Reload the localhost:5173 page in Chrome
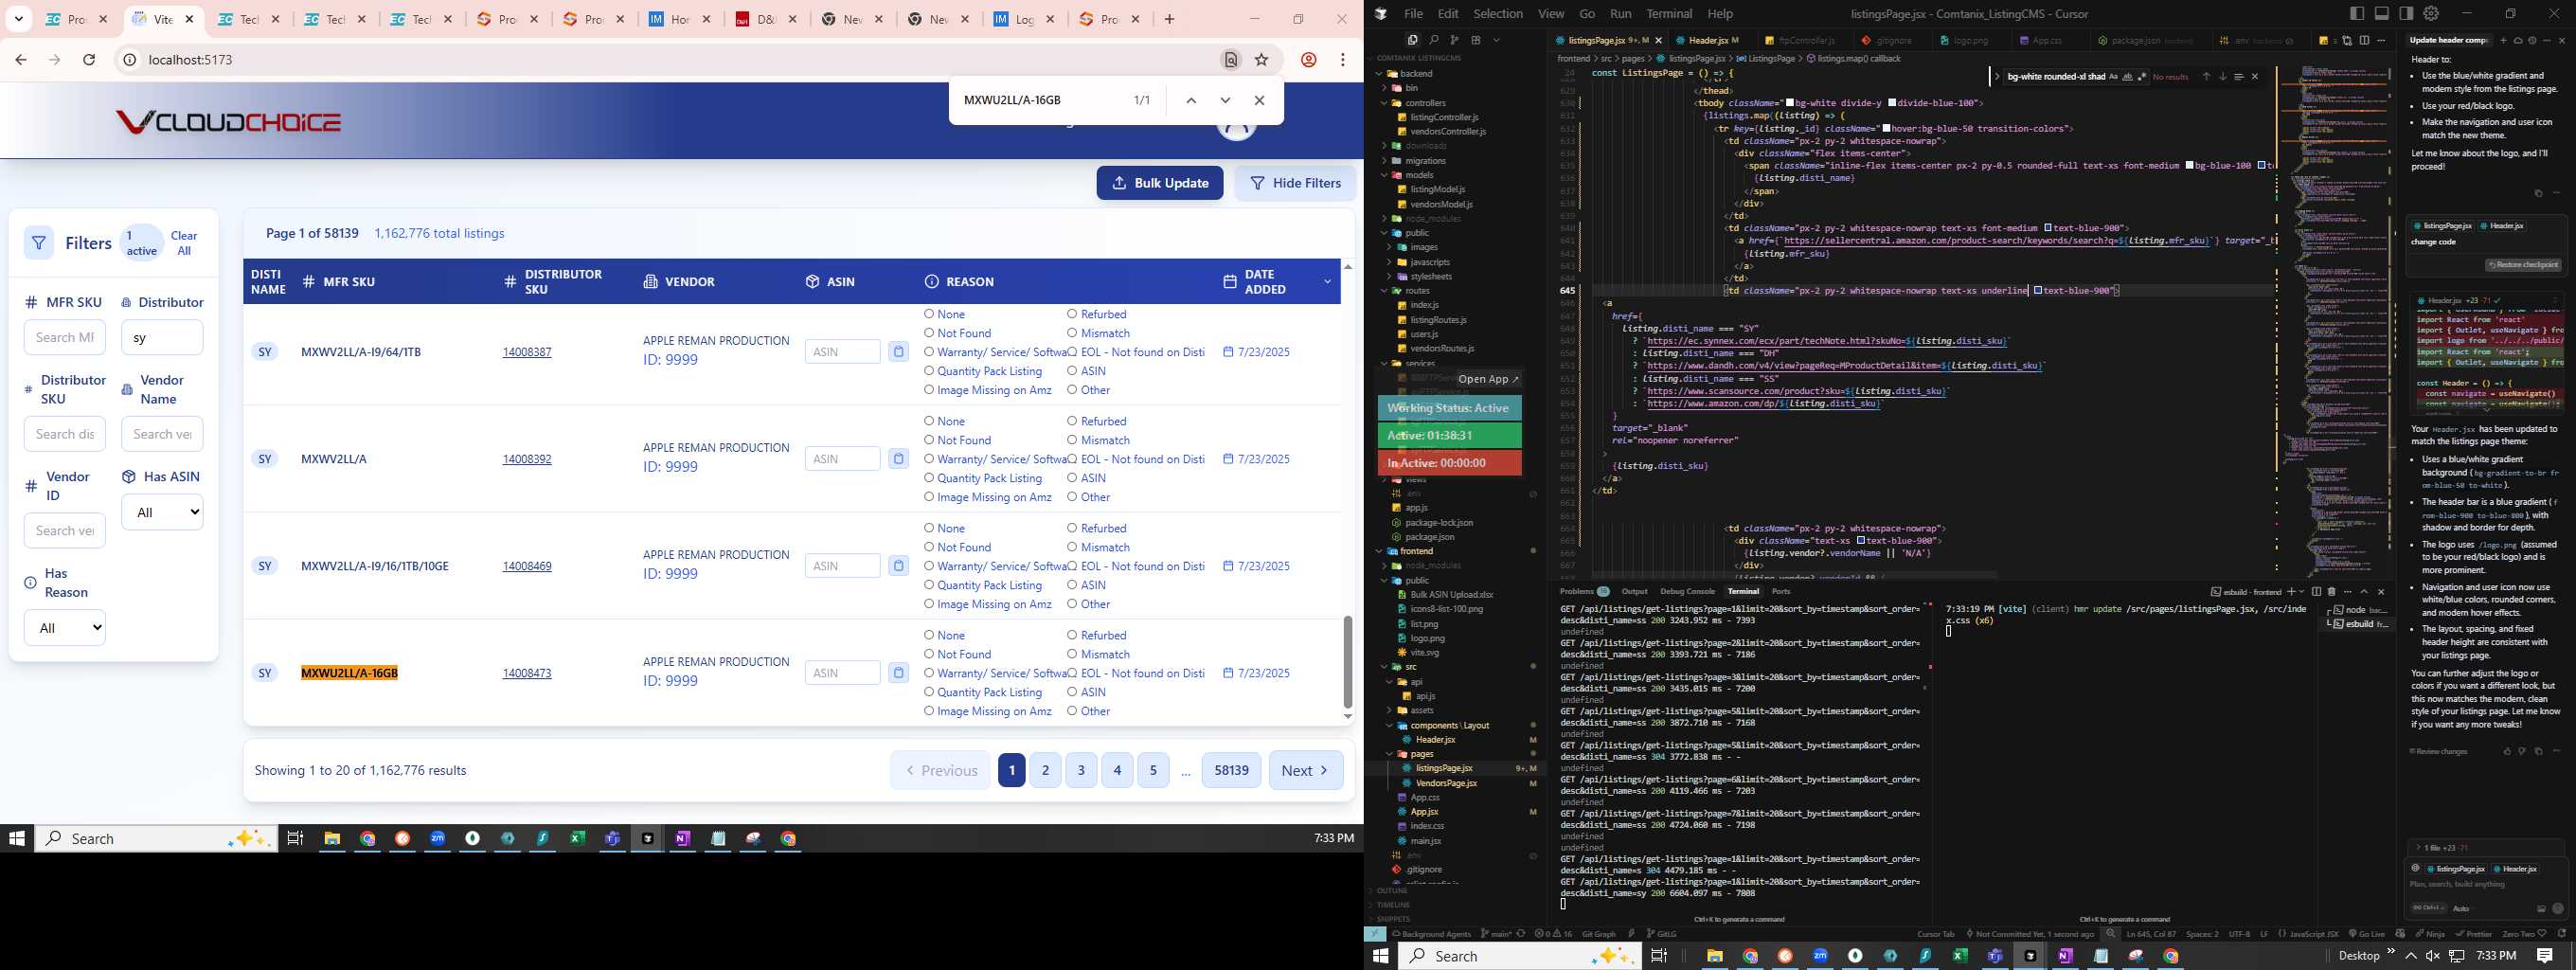The height and width of the screenshot is (970, 2576). coord(89,60)
